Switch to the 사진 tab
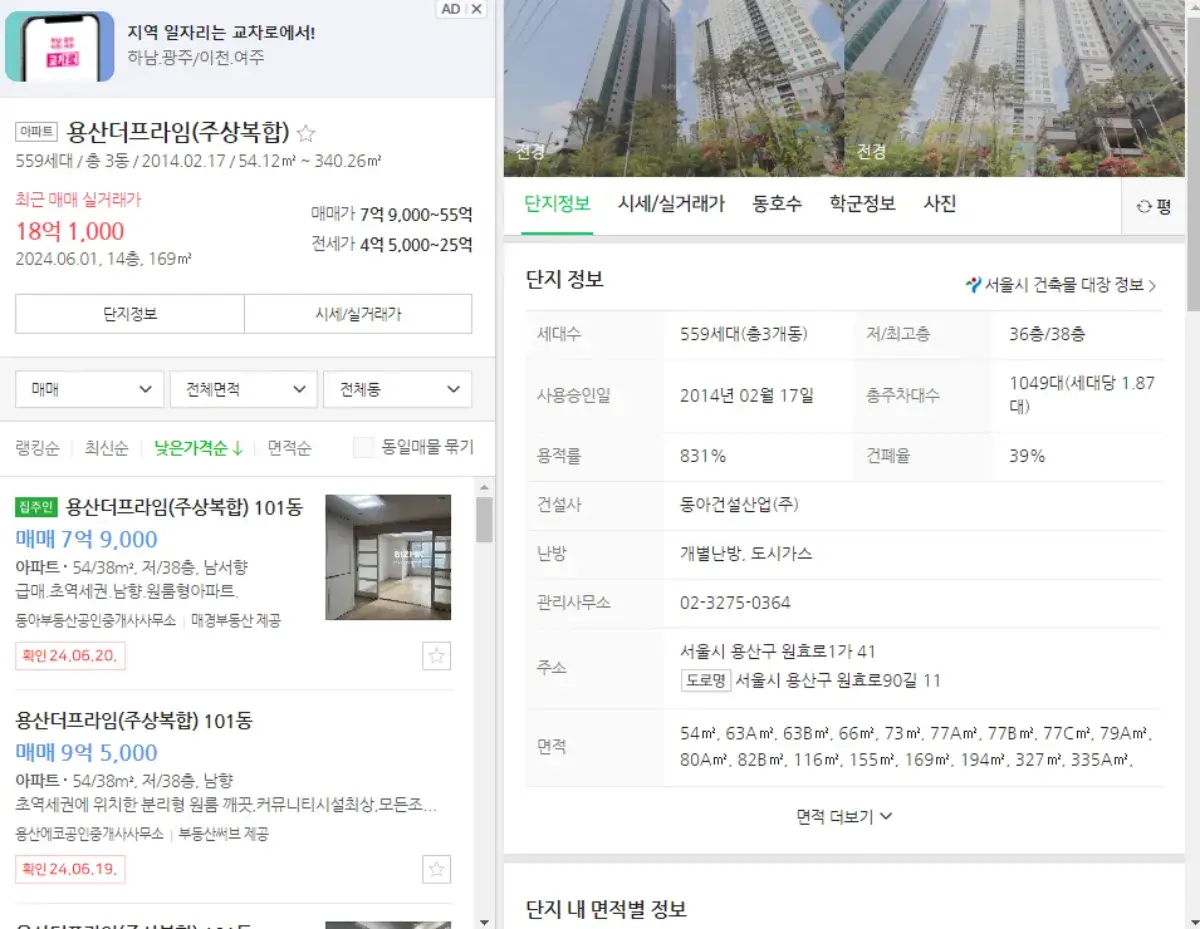This screenshot has width=1200, height=929. point(938,203)
